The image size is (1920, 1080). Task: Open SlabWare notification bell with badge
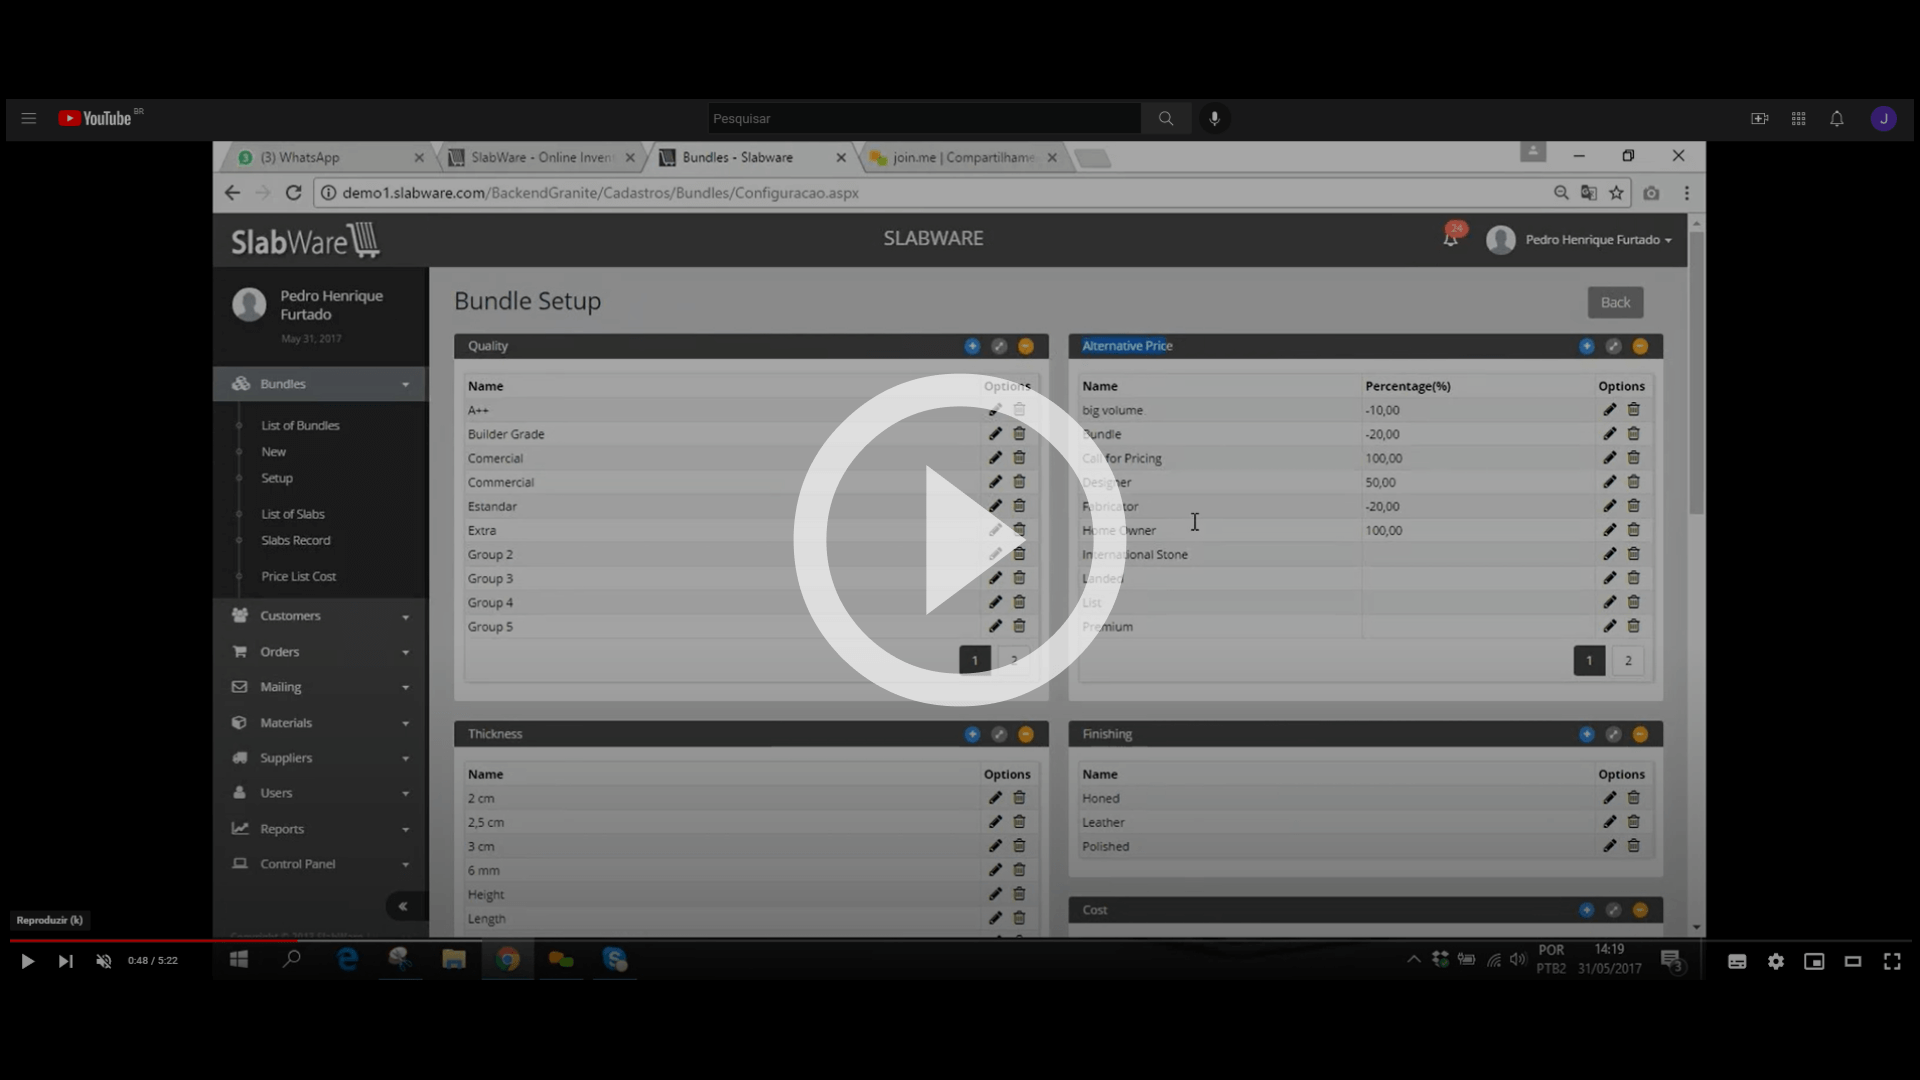click(x=1451, y=237)
